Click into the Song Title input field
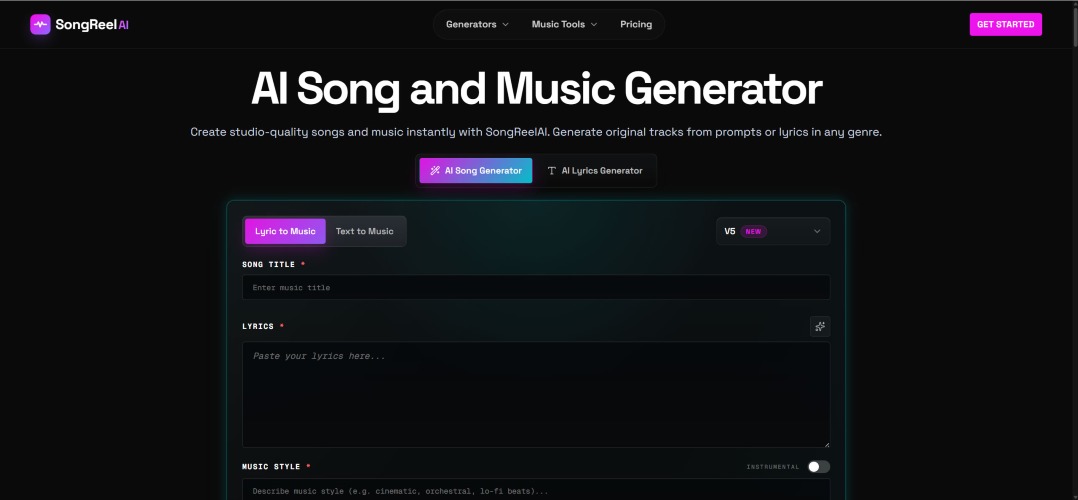This screenshot has height=500, width=1078. tap(536, 287)
